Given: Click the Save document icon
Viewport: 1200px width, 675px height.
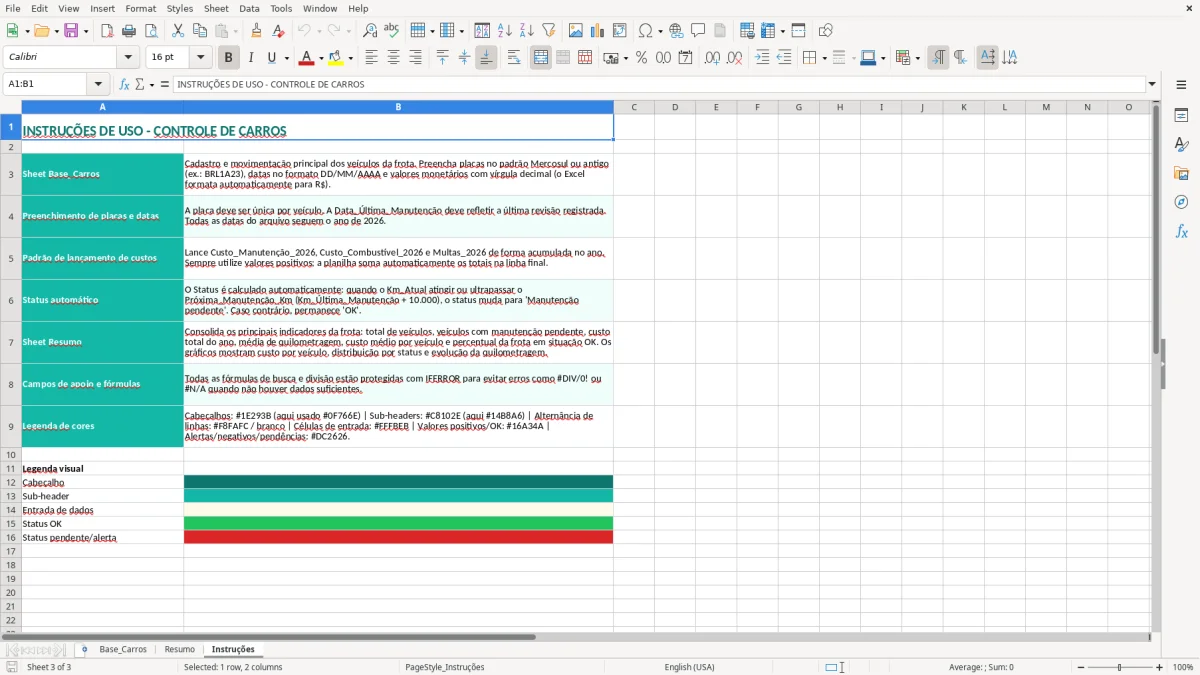Looking at the screenshot, I should coord(71,31).
